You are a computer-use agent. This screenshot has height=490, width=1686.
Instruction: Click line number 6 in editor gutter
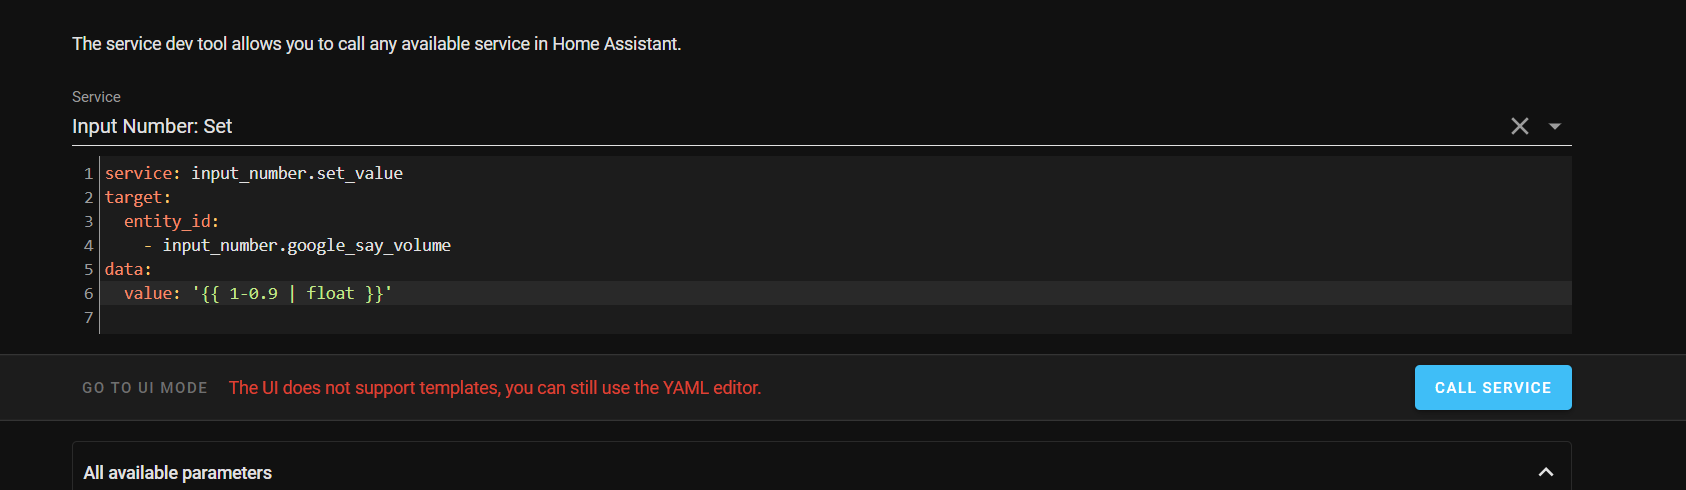tap(88, 293)
